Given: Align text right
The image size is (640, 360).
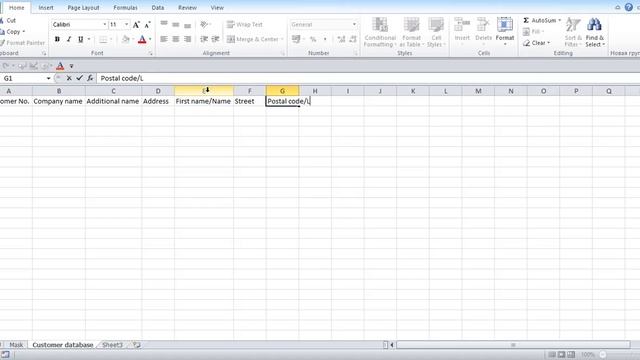Looking at the screenshot, I should click(187, 39).
